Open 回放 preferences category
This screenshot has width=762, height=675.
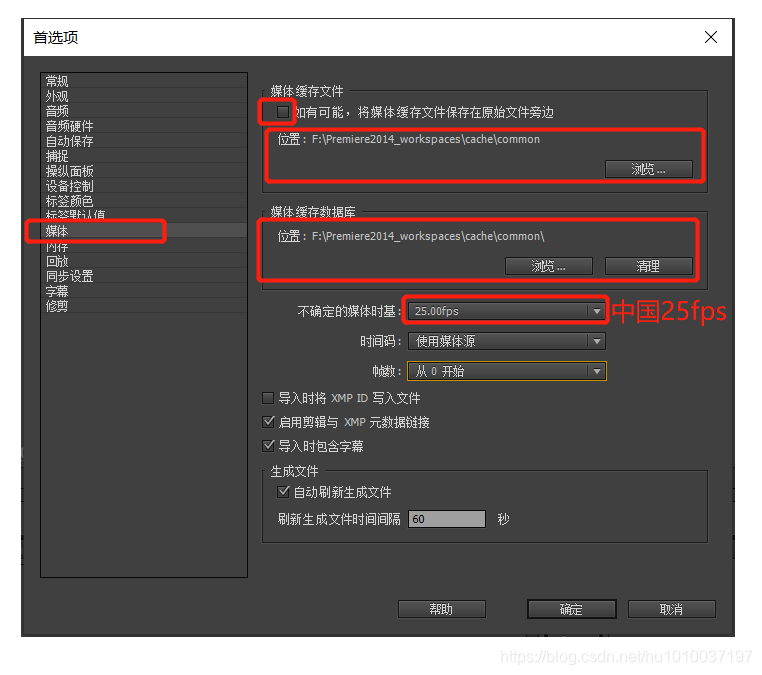click(144, 261)
